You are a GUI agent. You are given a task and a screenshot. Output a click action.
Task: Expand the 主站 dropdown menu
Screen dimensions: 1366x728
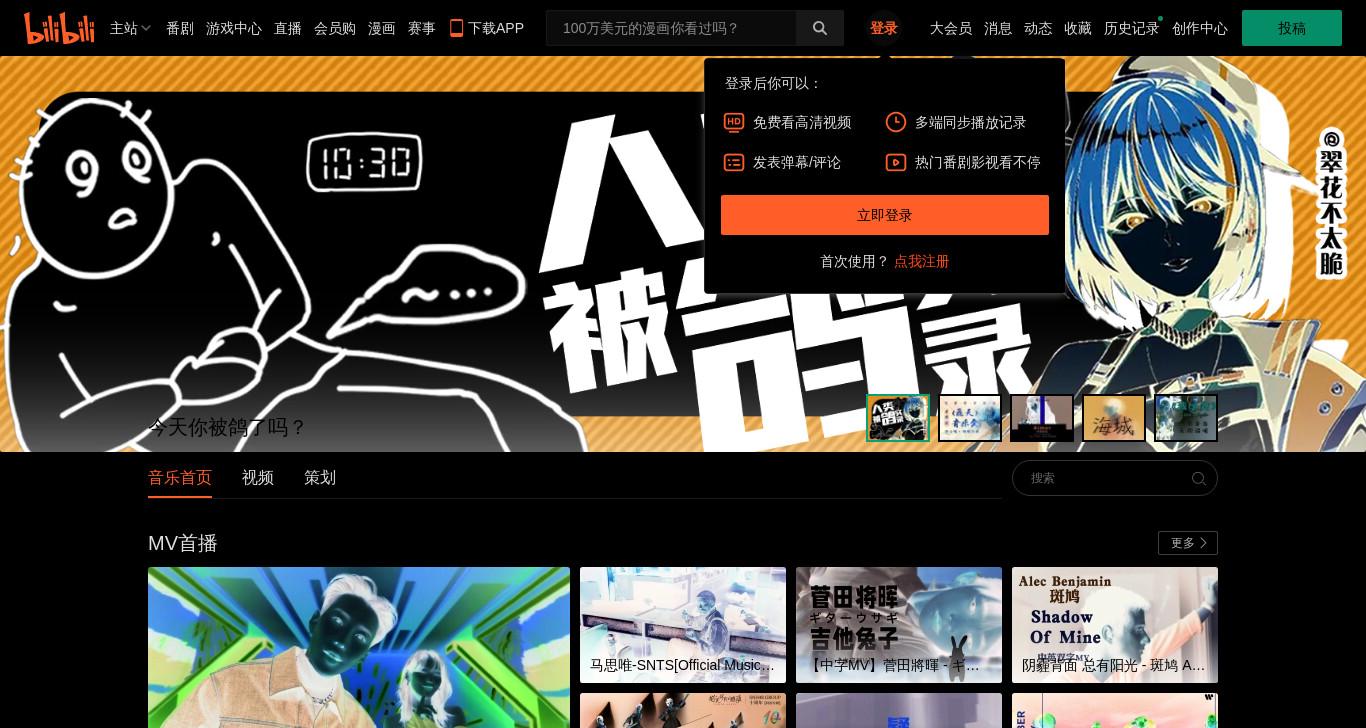coord(130,28)
